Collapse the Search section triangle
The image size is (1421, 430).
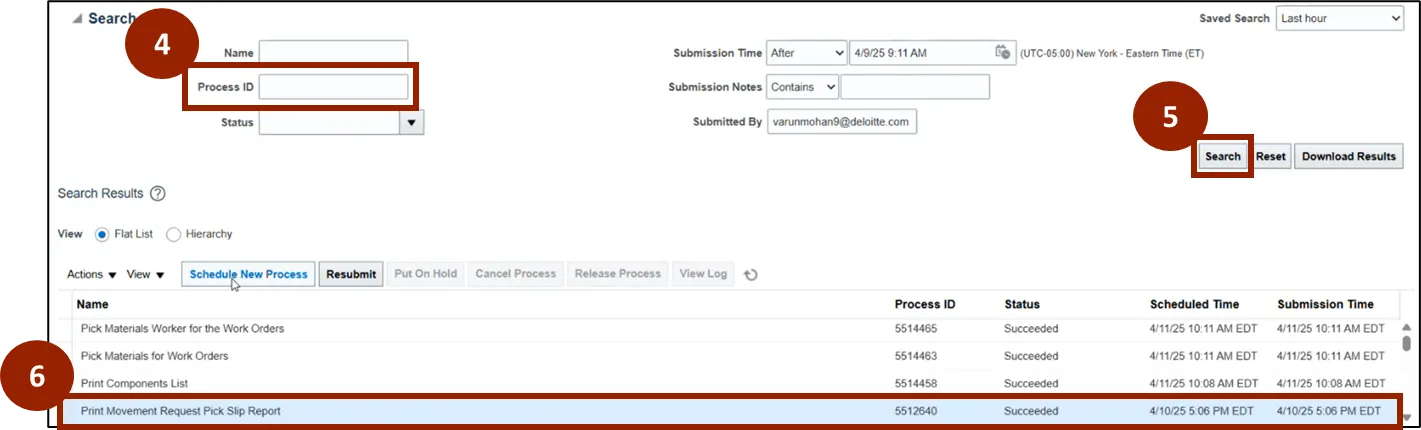click(x=77, y=20)
